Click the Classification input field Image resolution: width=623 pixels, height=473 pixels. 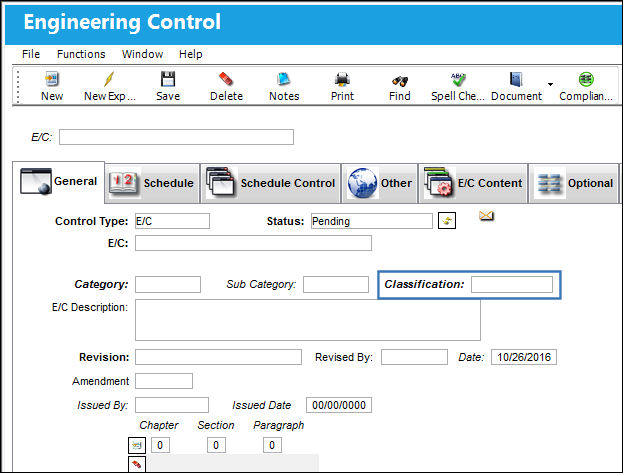512,285
